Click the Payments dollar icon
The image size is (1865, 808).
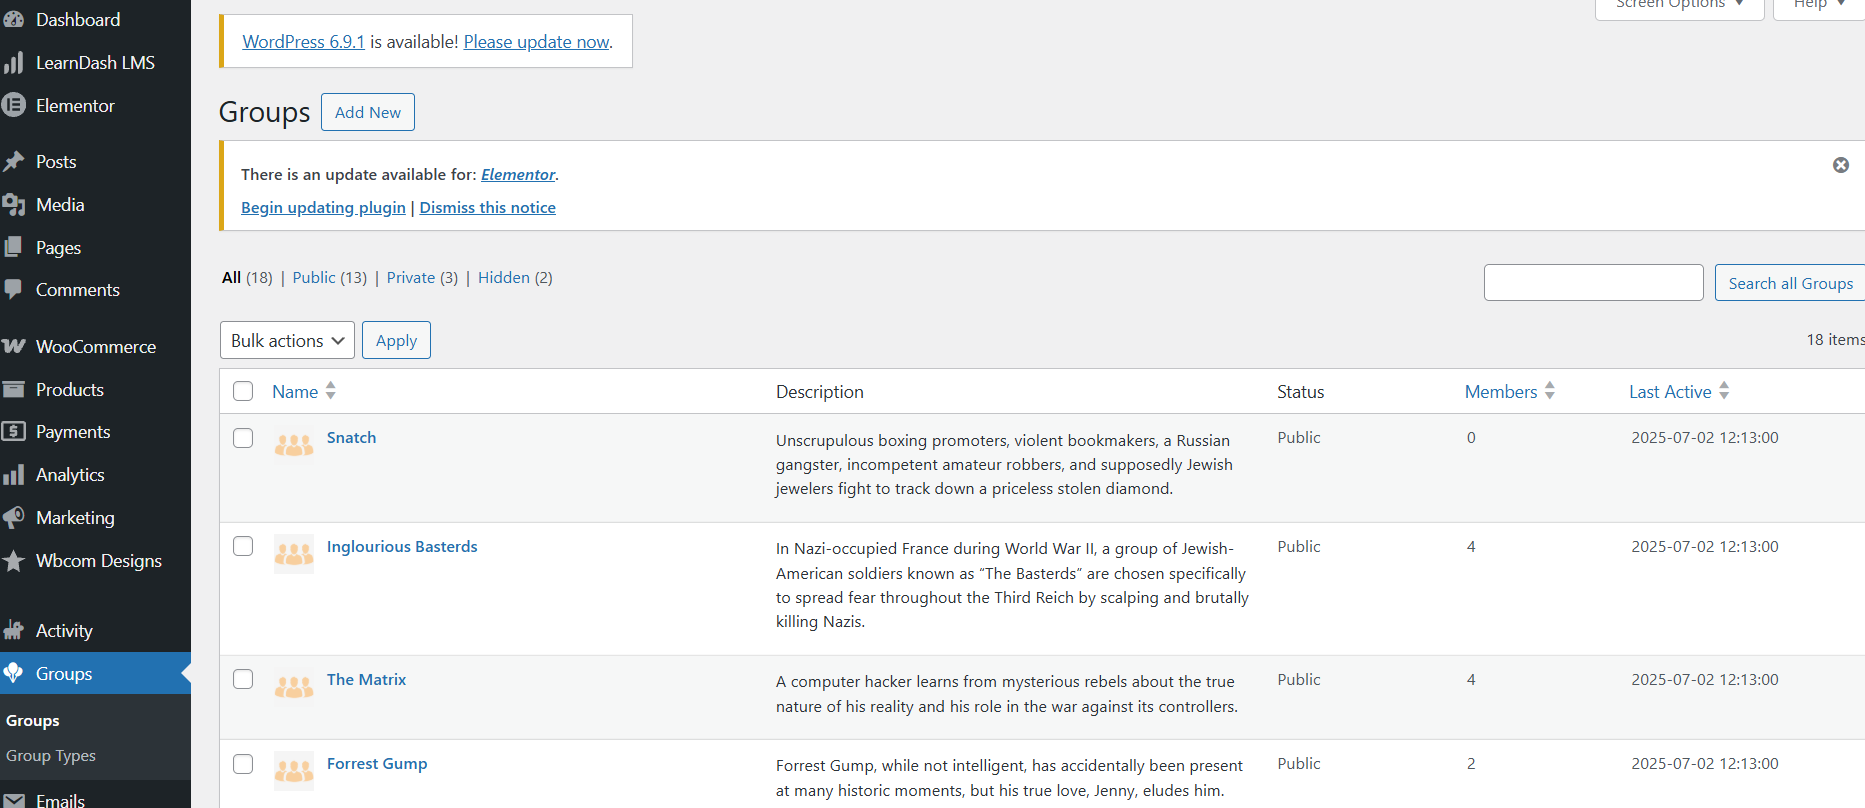pos(13,431)
